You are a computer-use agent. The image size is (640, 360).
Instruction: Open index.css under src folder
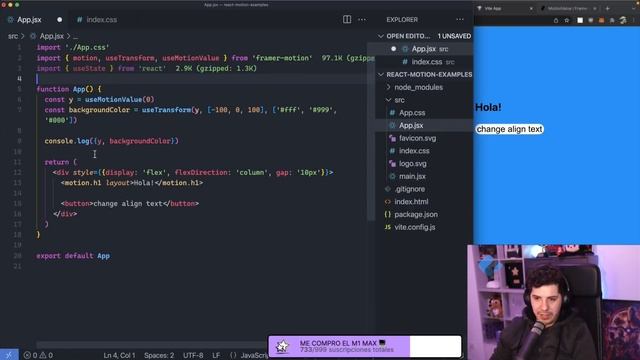tap(414, 151)
